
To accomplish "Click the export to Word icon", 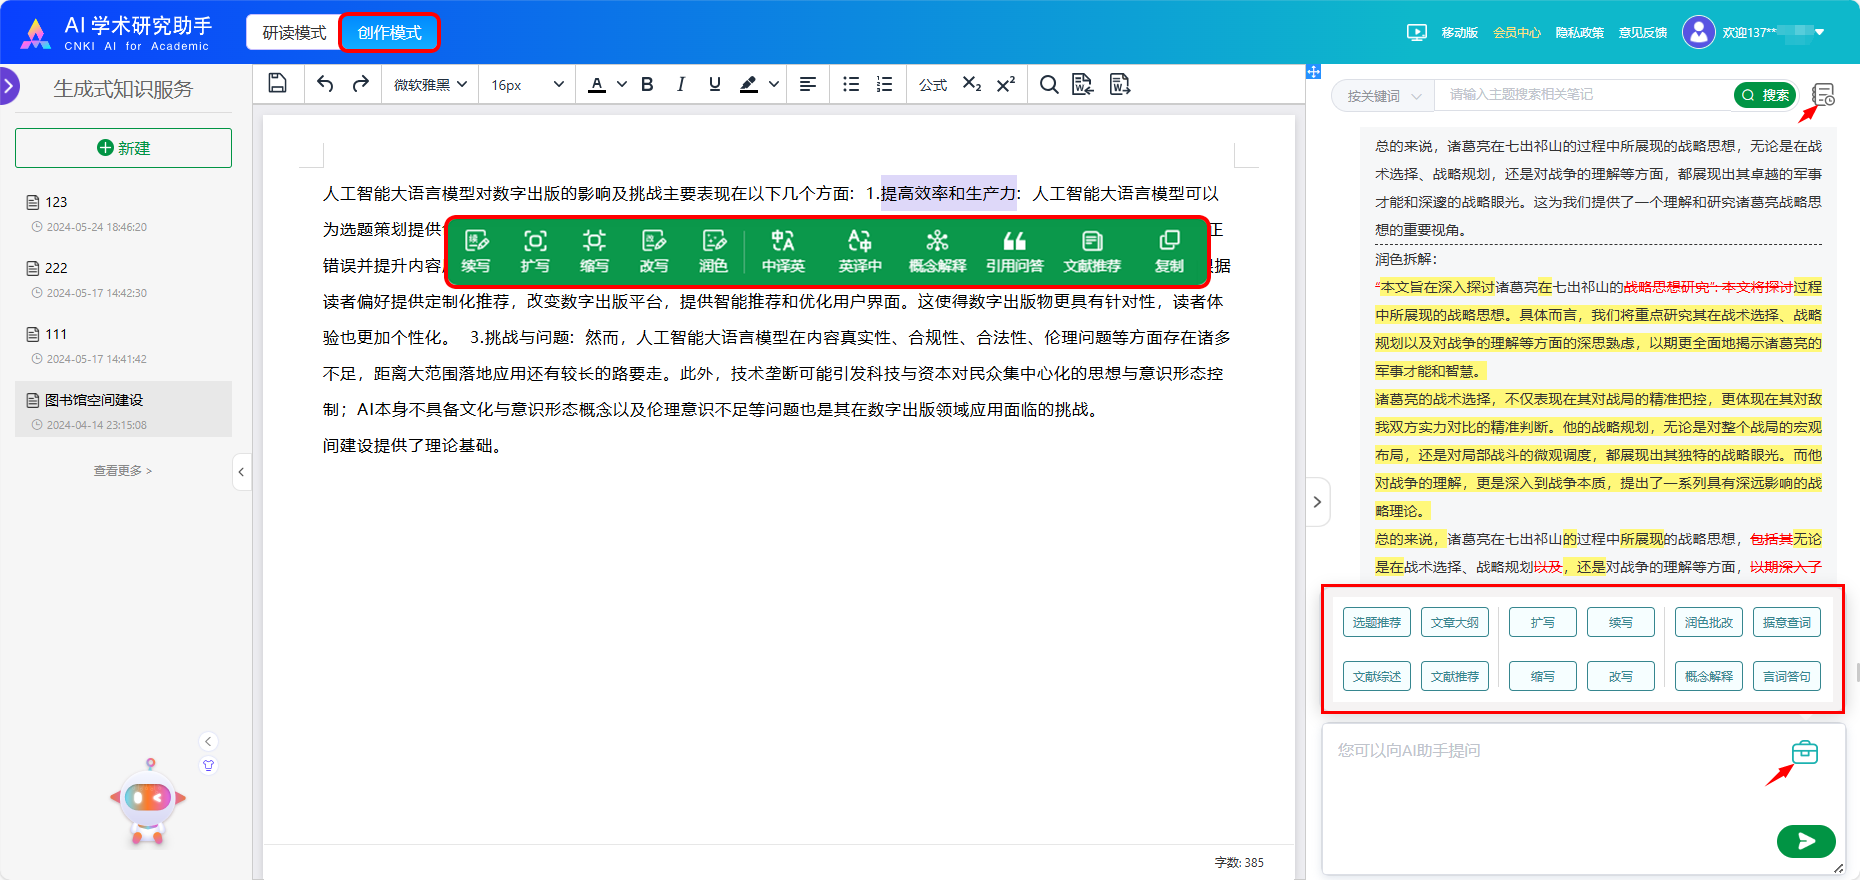I will (x=1120, y=84).
